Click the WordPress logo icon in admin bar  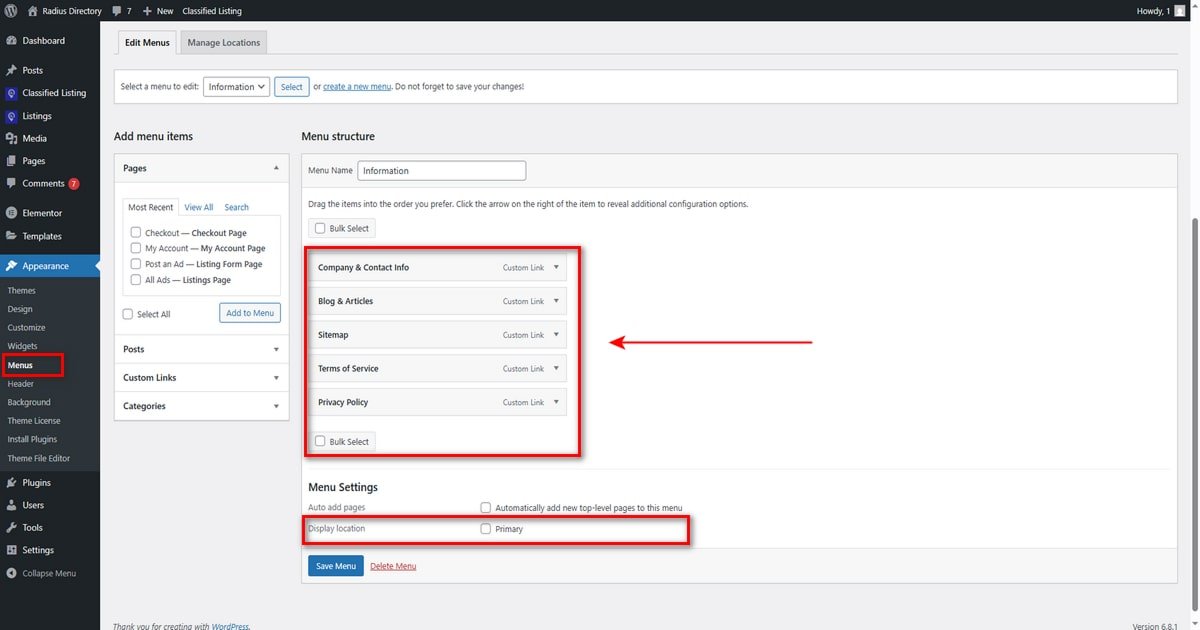coord(11,11)
